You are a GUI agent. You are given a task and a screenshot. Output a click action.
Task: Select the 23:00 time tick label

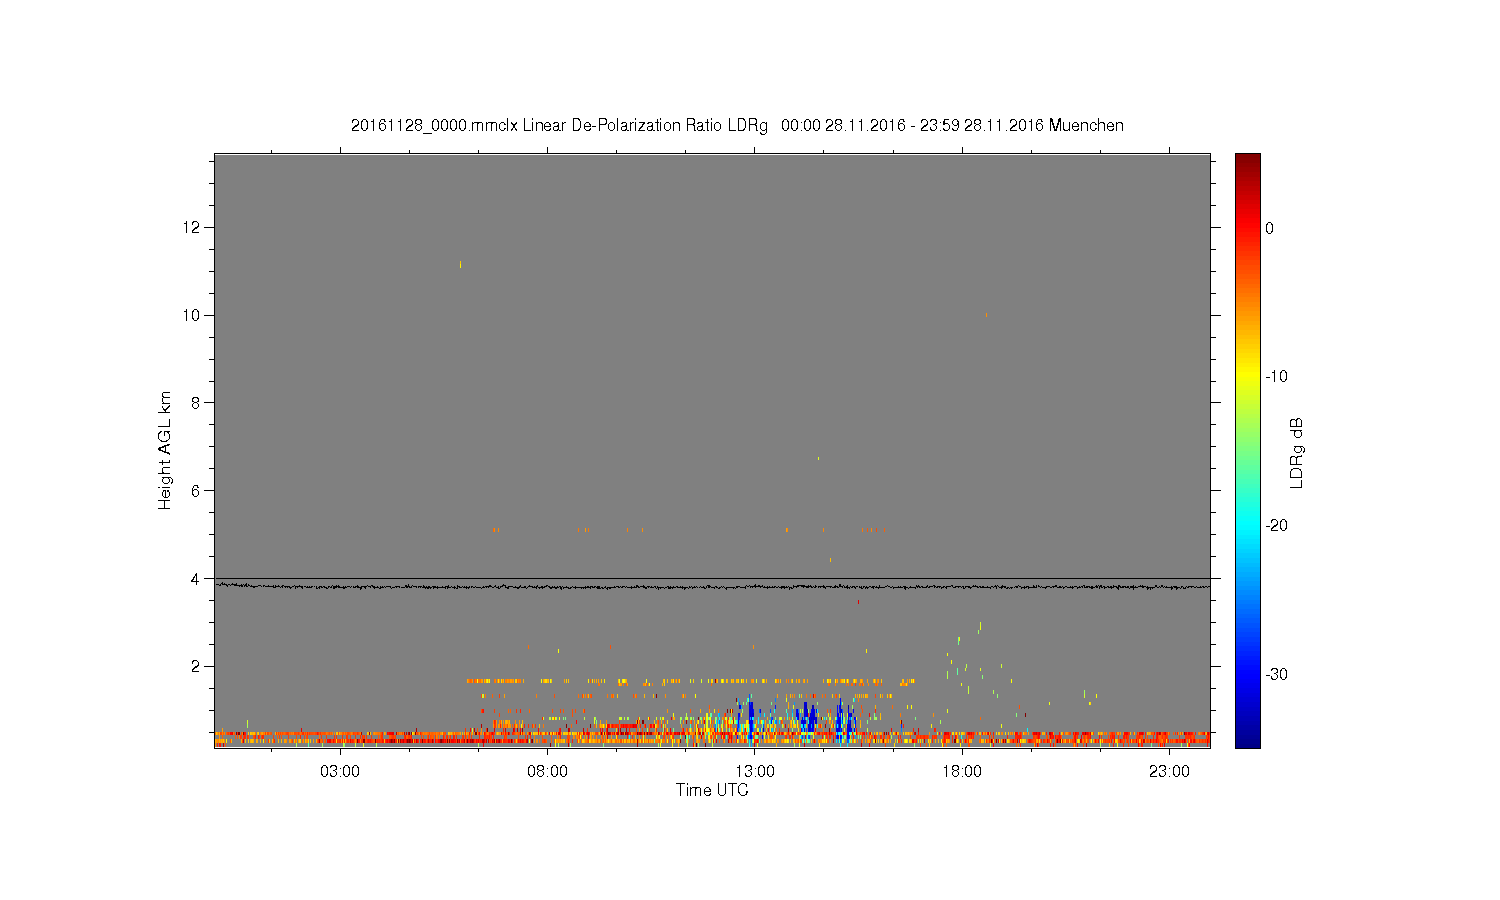pos(1169,772)
